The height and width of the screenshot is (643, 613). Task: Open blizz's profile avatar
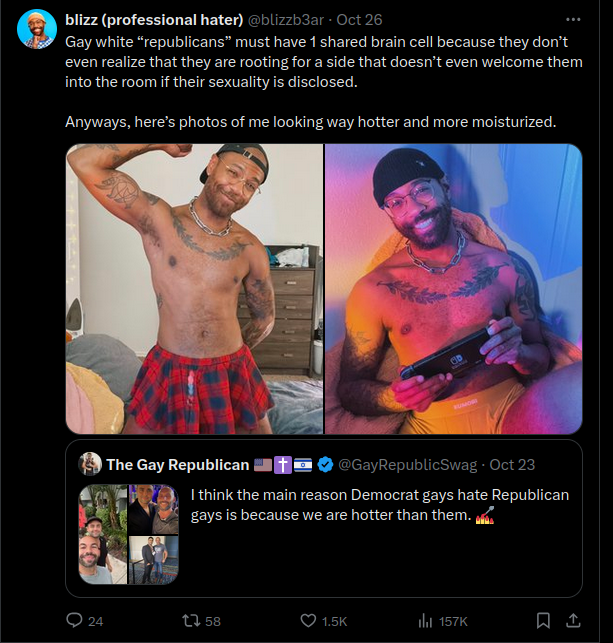36,29
